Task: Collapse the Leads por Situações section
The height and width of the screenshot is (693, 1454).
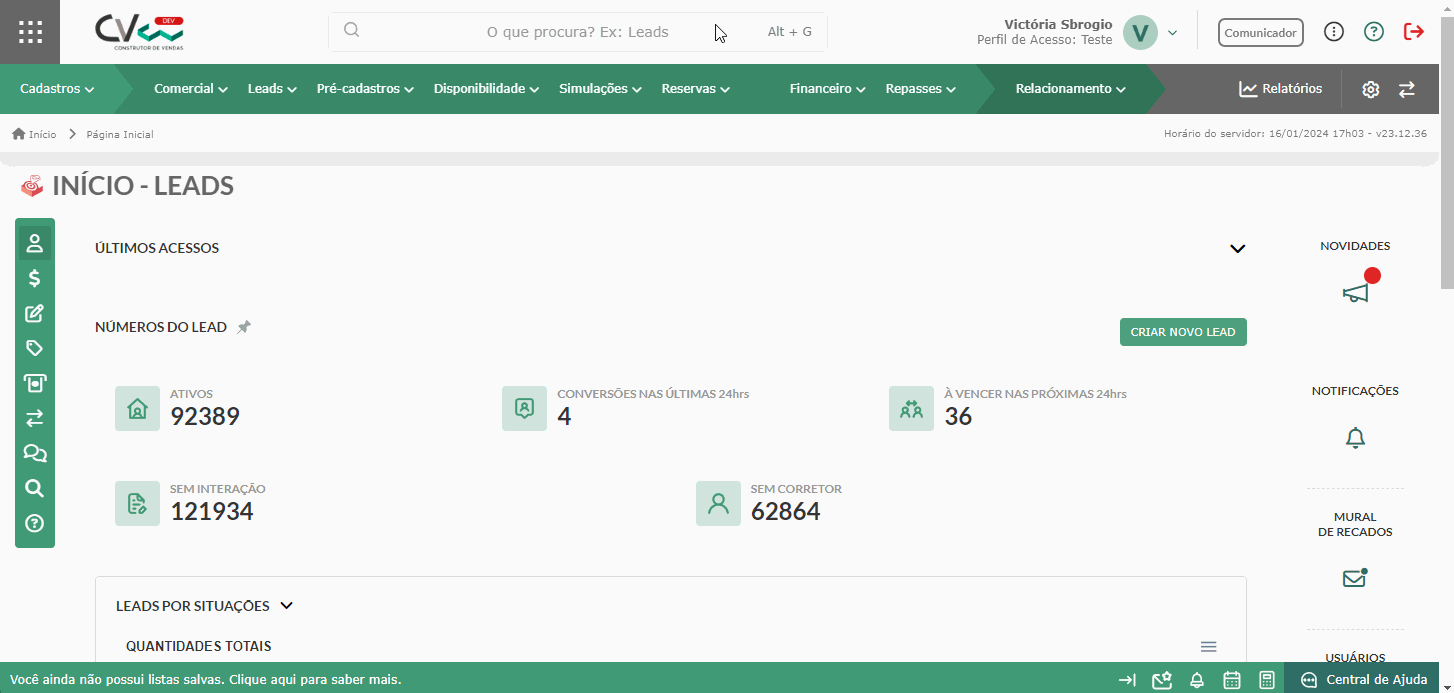Action: click(x=287, y=606)
